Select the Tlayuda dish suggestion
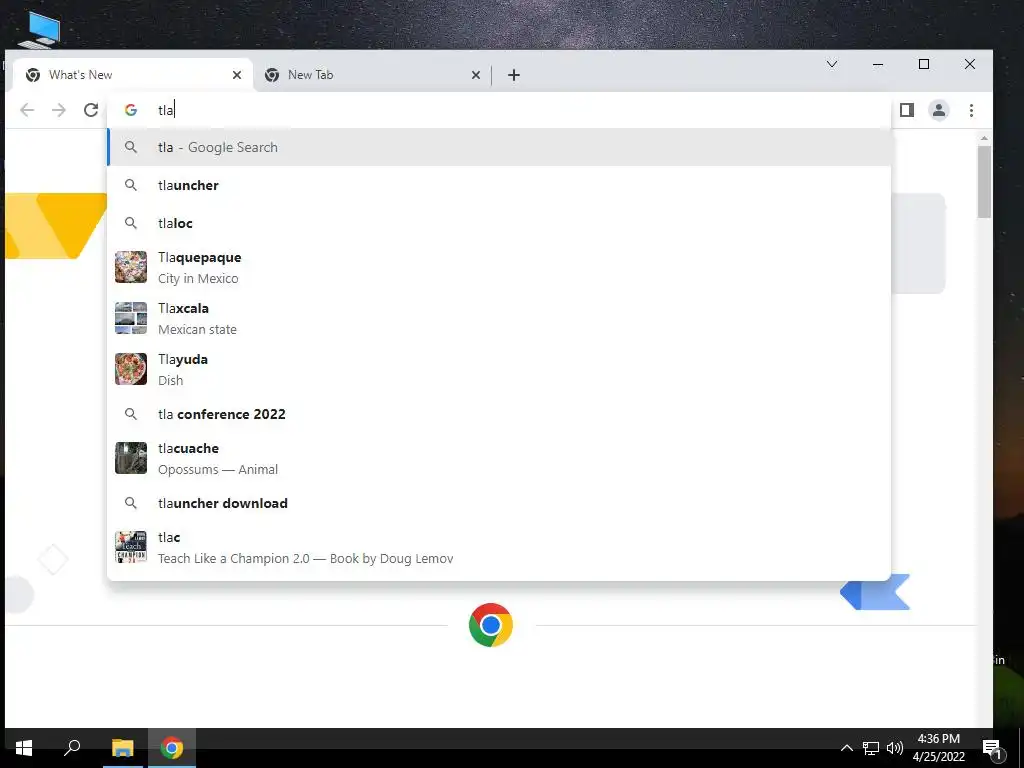Screen dimensions: 1024x768 [x=499, y=370]
